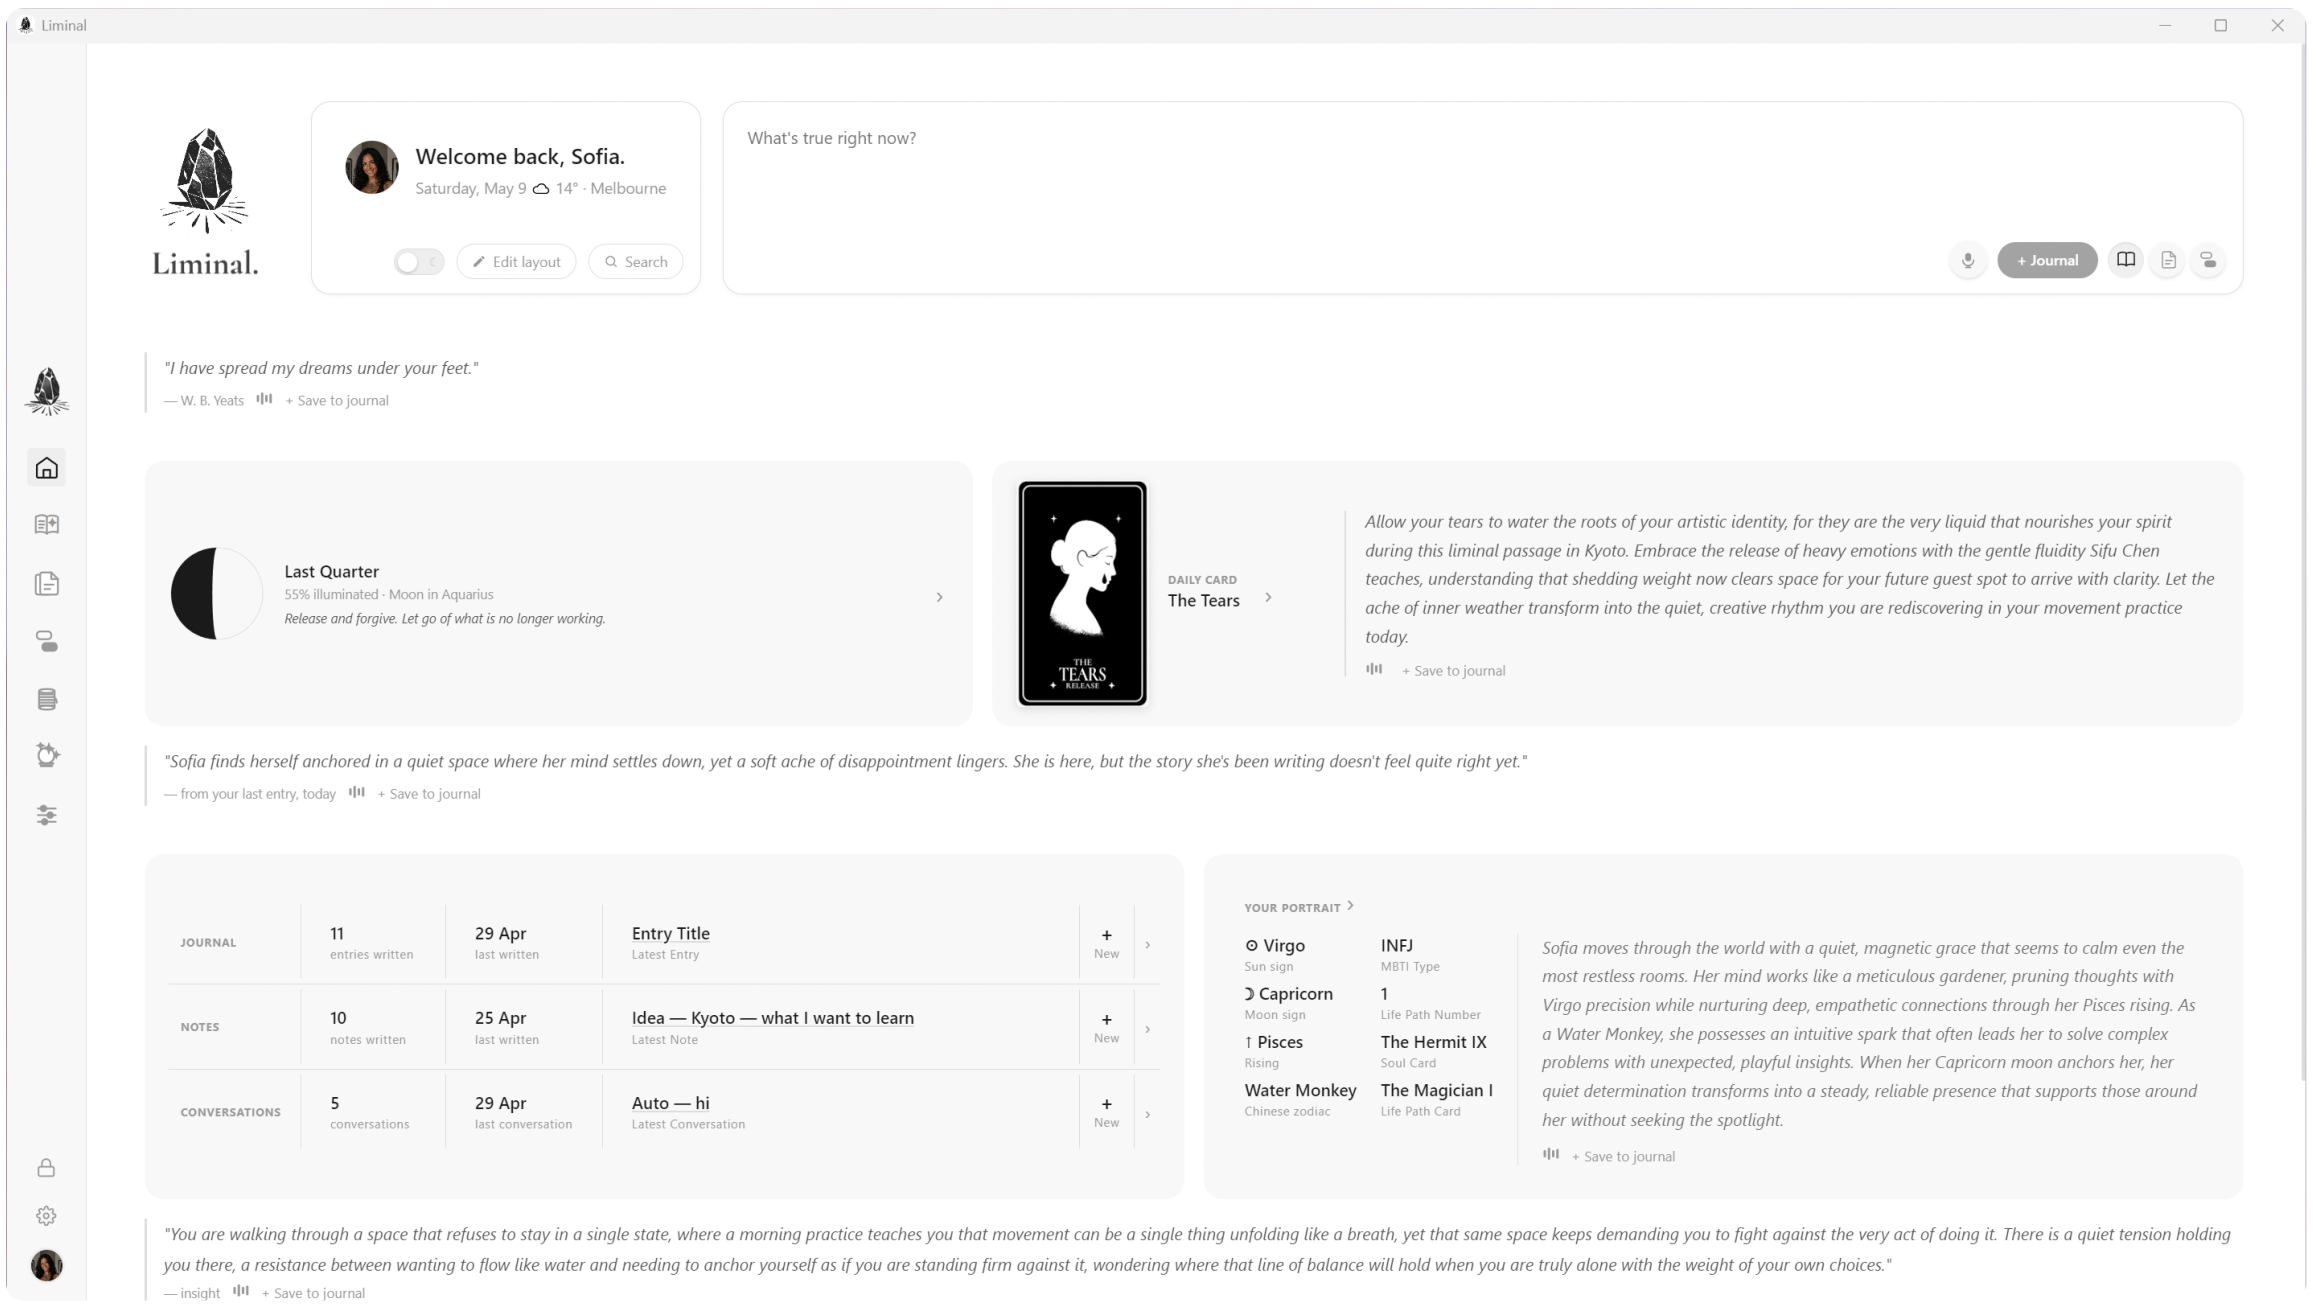Click the '11 entries written' count
Viewport: 2313px width, 1308px height.
coord(371,943)
